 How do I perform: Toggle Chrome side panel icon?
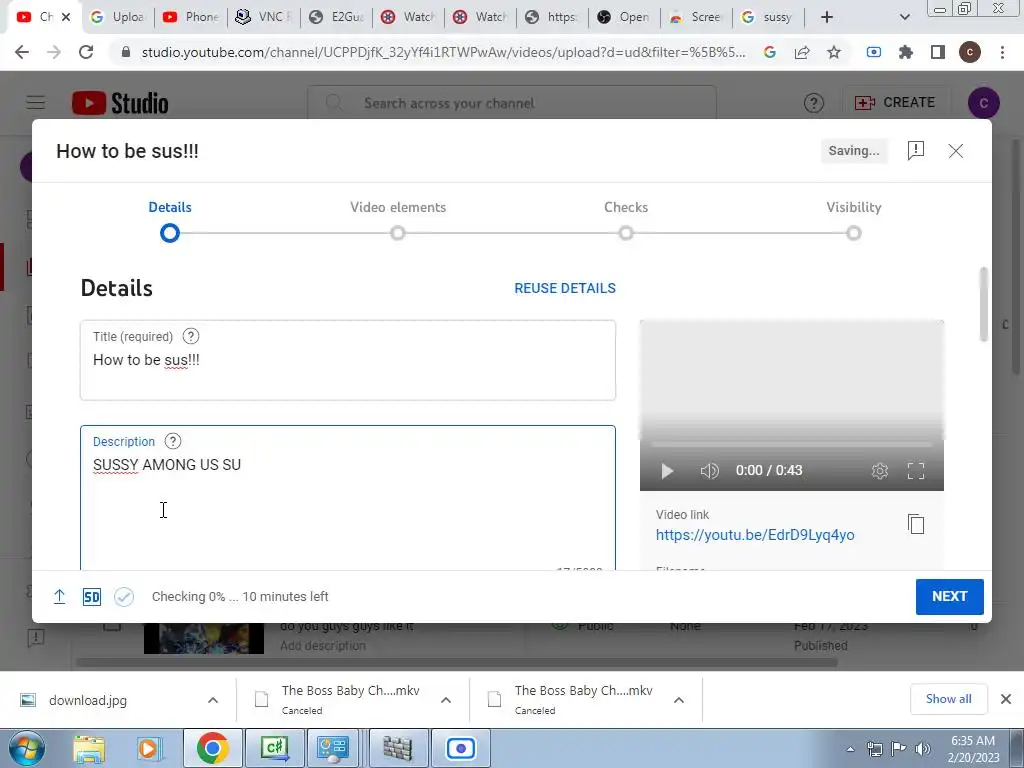[x=938, y=52]
